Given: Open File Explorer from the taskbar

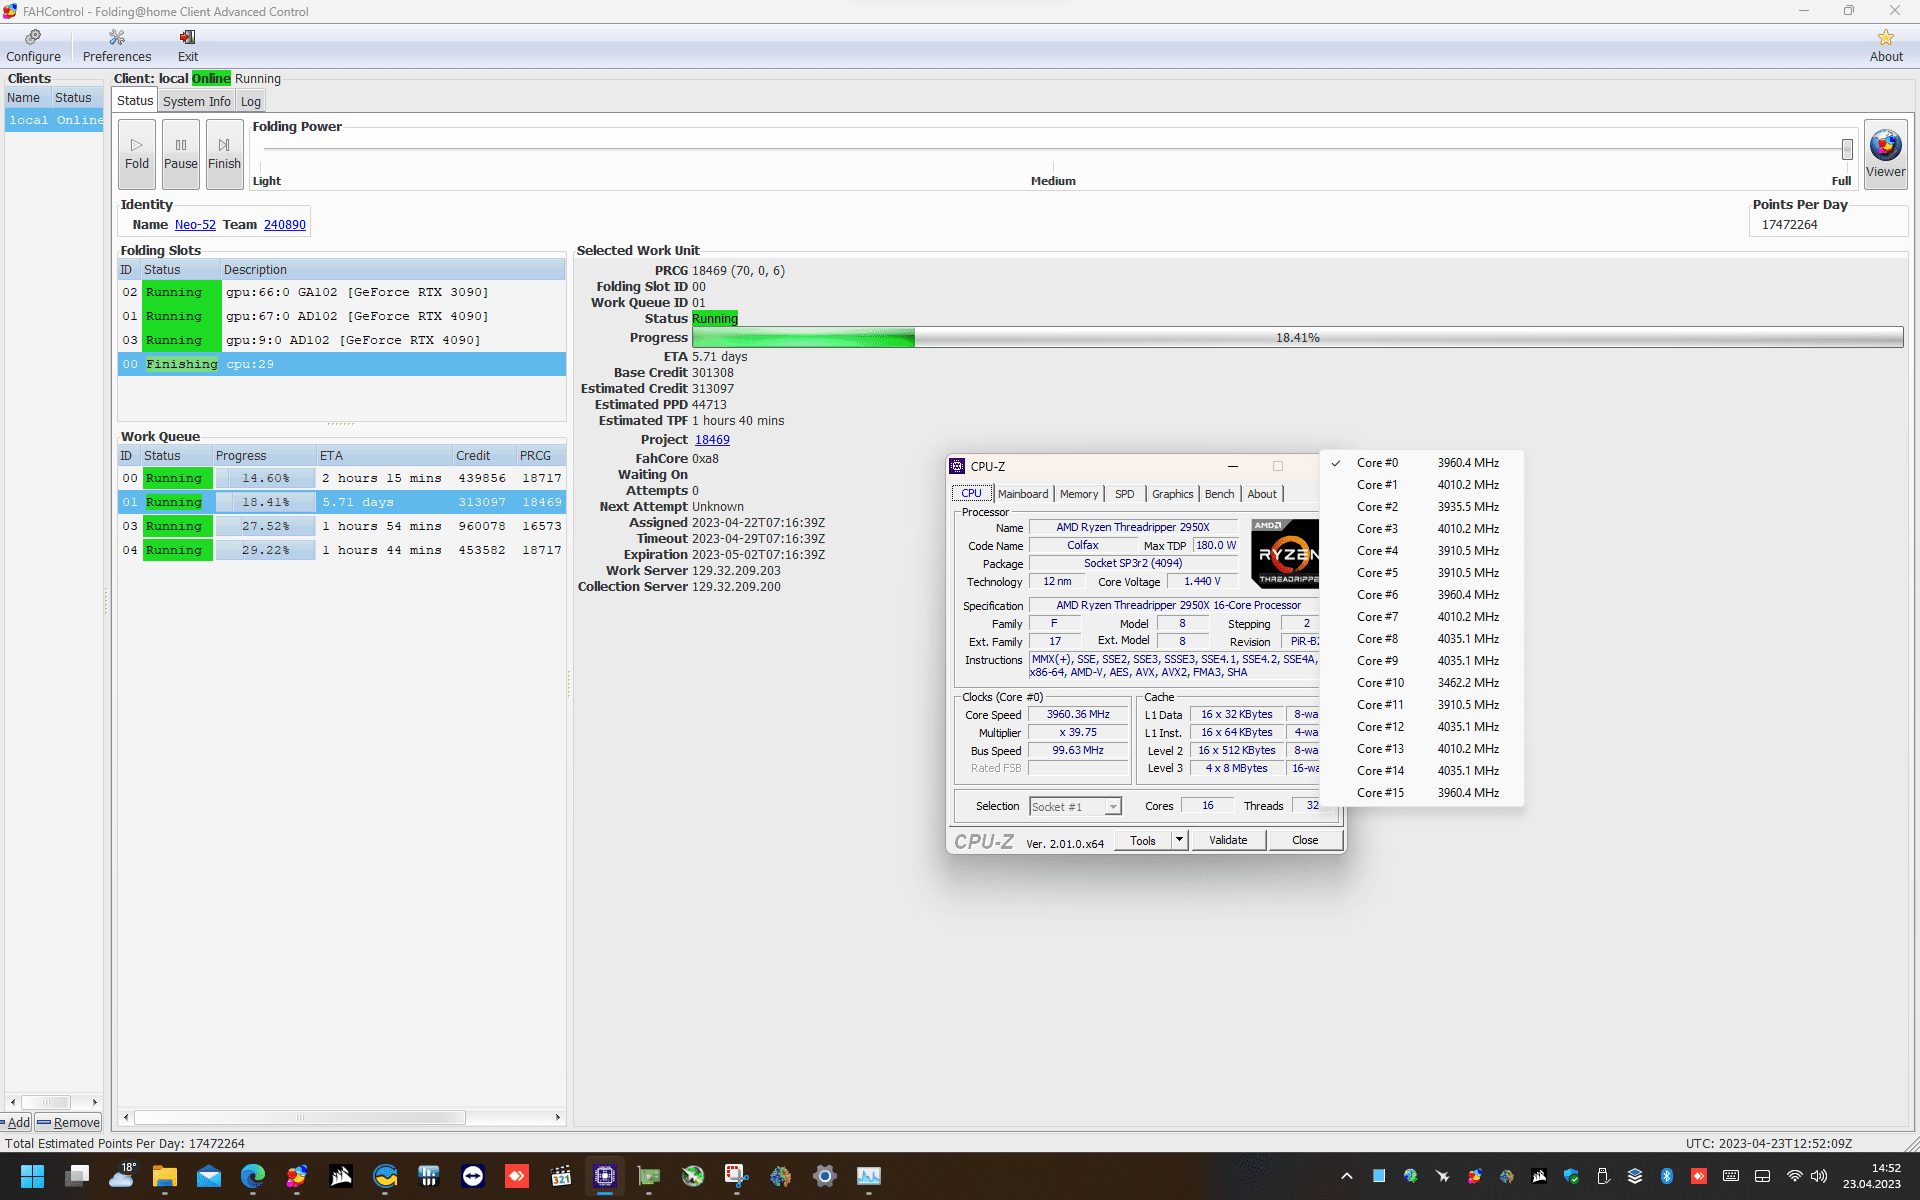Looking at the screenshot, I should [165, 1176].
